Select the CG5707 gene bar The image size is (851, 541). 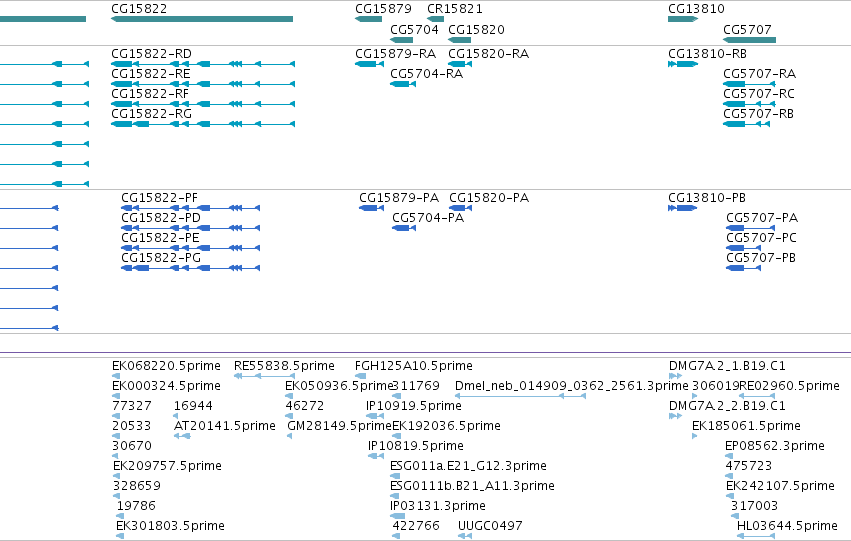[750, 40]
